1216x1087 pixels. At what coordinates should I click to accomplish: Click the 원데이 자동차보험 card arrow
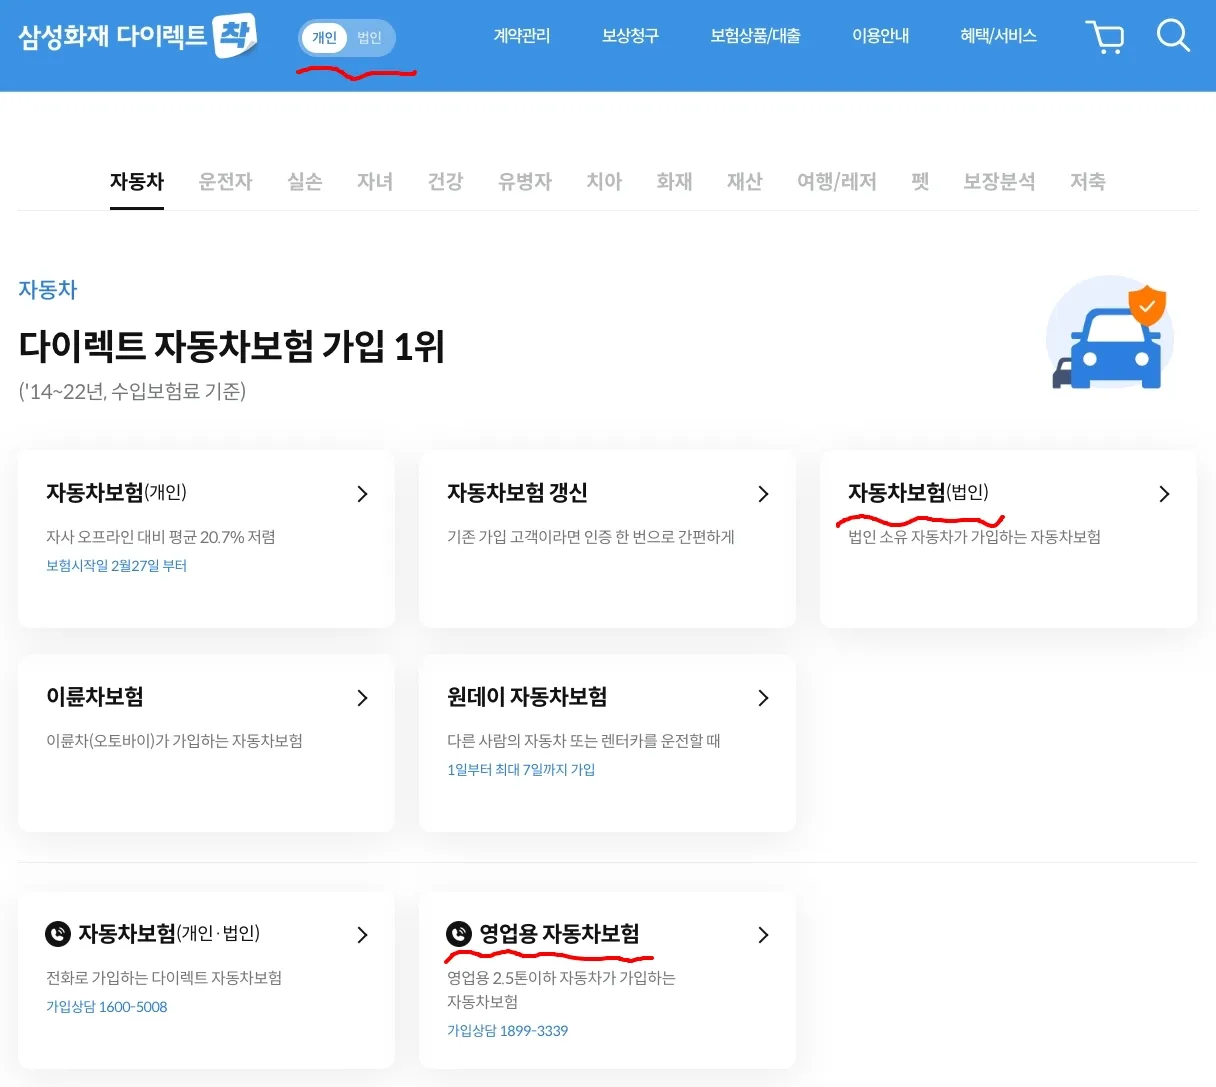[763, 698]
